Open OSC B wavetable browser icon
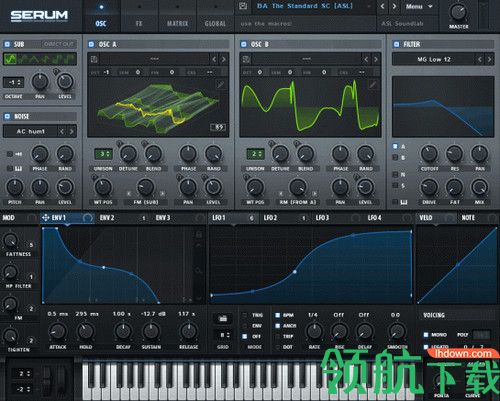This screenshot has width=500, height=401. (246, 59)
